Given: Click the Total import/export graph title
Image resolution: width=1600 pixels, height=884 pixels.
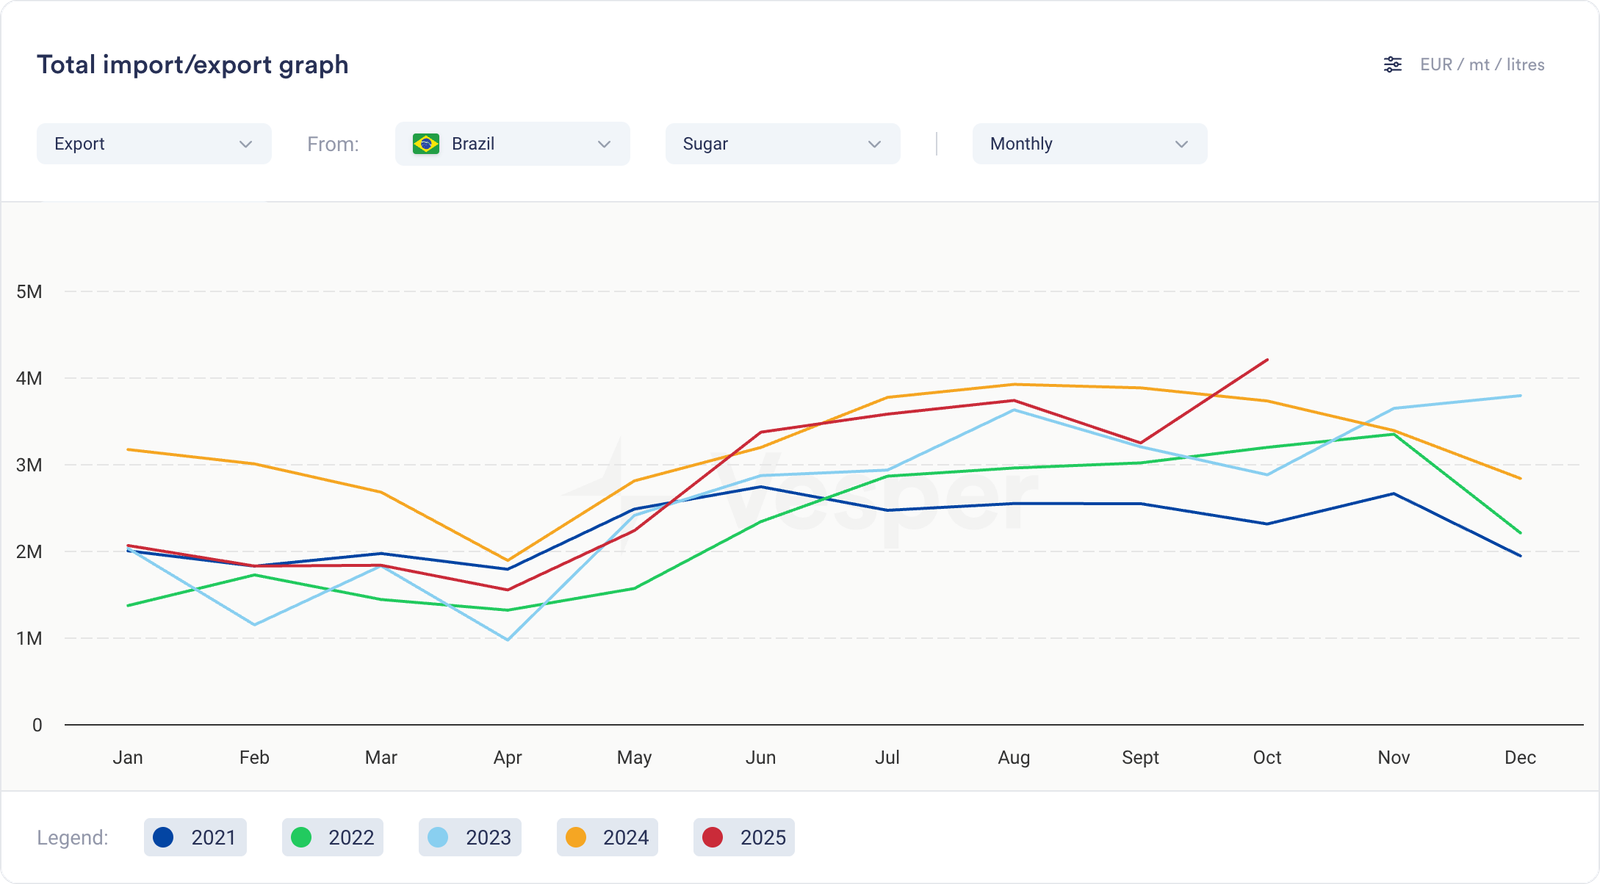Looking at the screenshot, I should (x=193, y=65).
